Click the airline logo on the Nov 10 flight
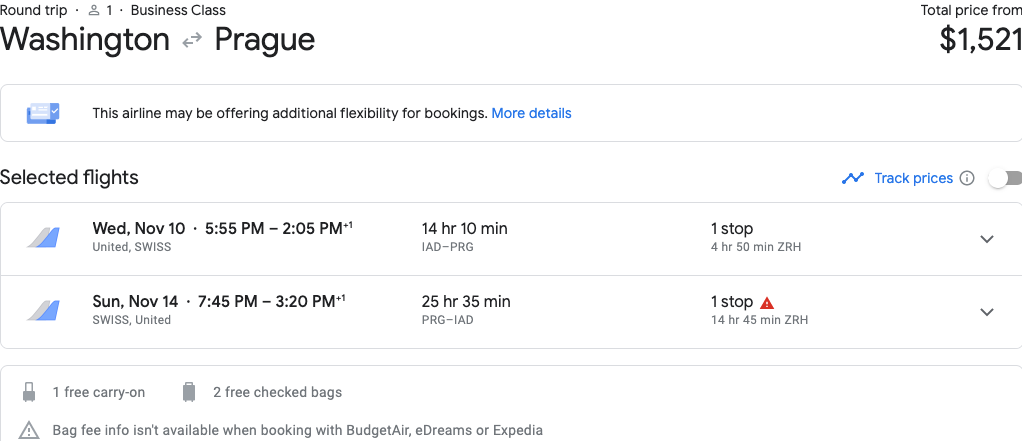The width and height of the screenshot is (1022, 441). pos(43,238)
